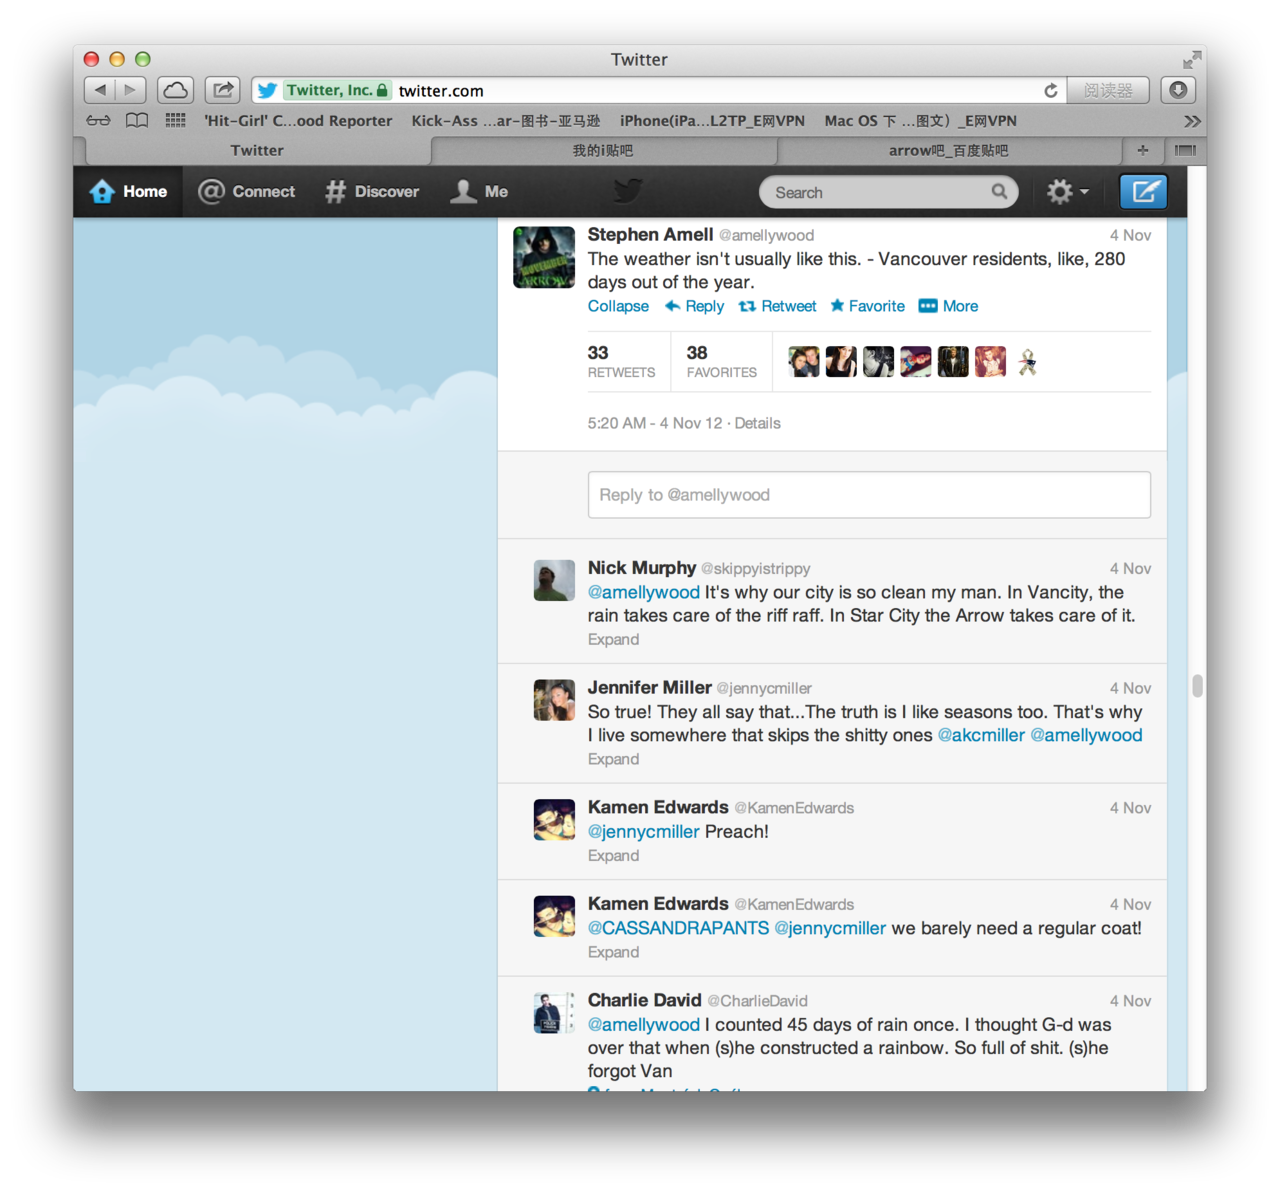The height and width of the screenshot is (1193, 1280).
Task: Open Stephen Amell's profile name
Action: click(650, 234)
